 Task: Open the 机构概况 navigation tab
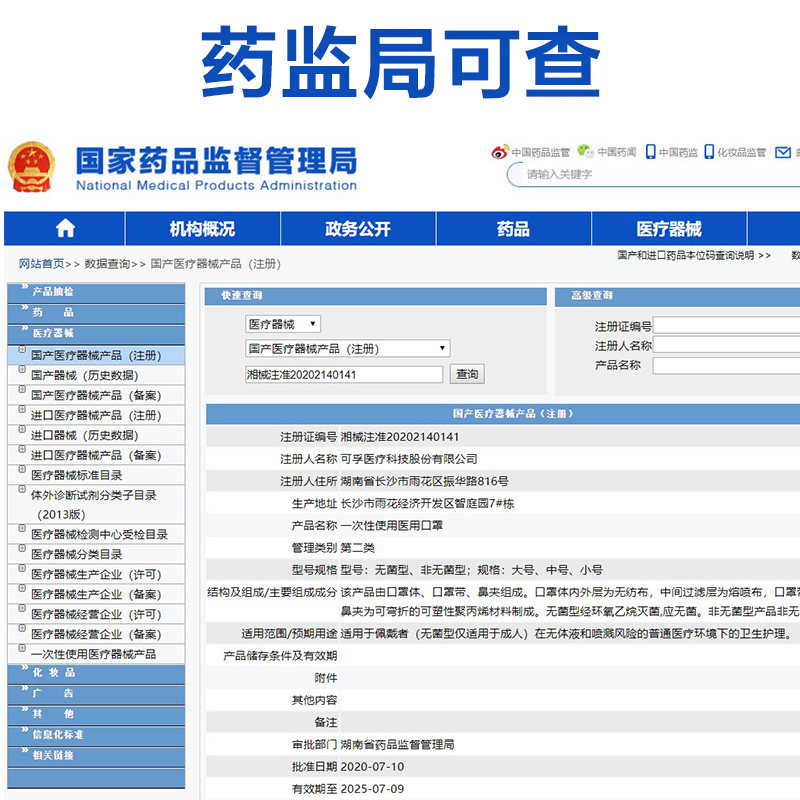pyautogui.click(x=203, y=229)
